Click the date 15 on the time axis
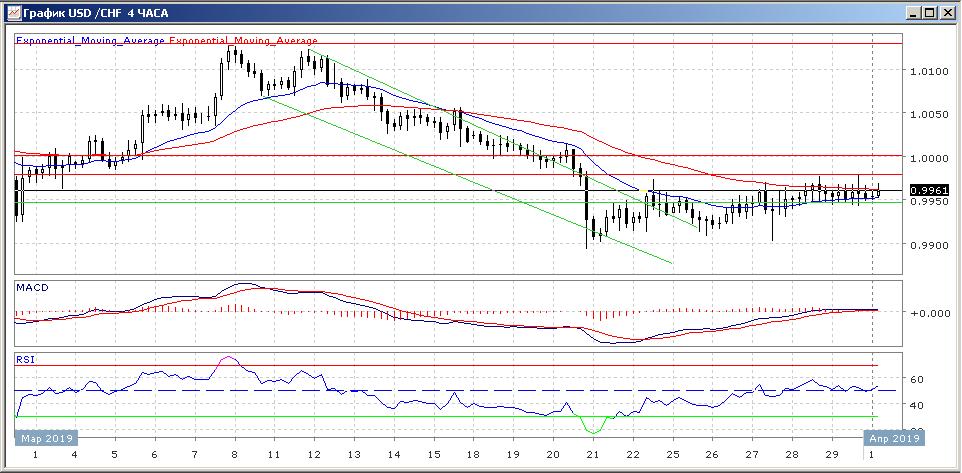The height and width of the screenshot is (473, 962). (x=433, y=455)
